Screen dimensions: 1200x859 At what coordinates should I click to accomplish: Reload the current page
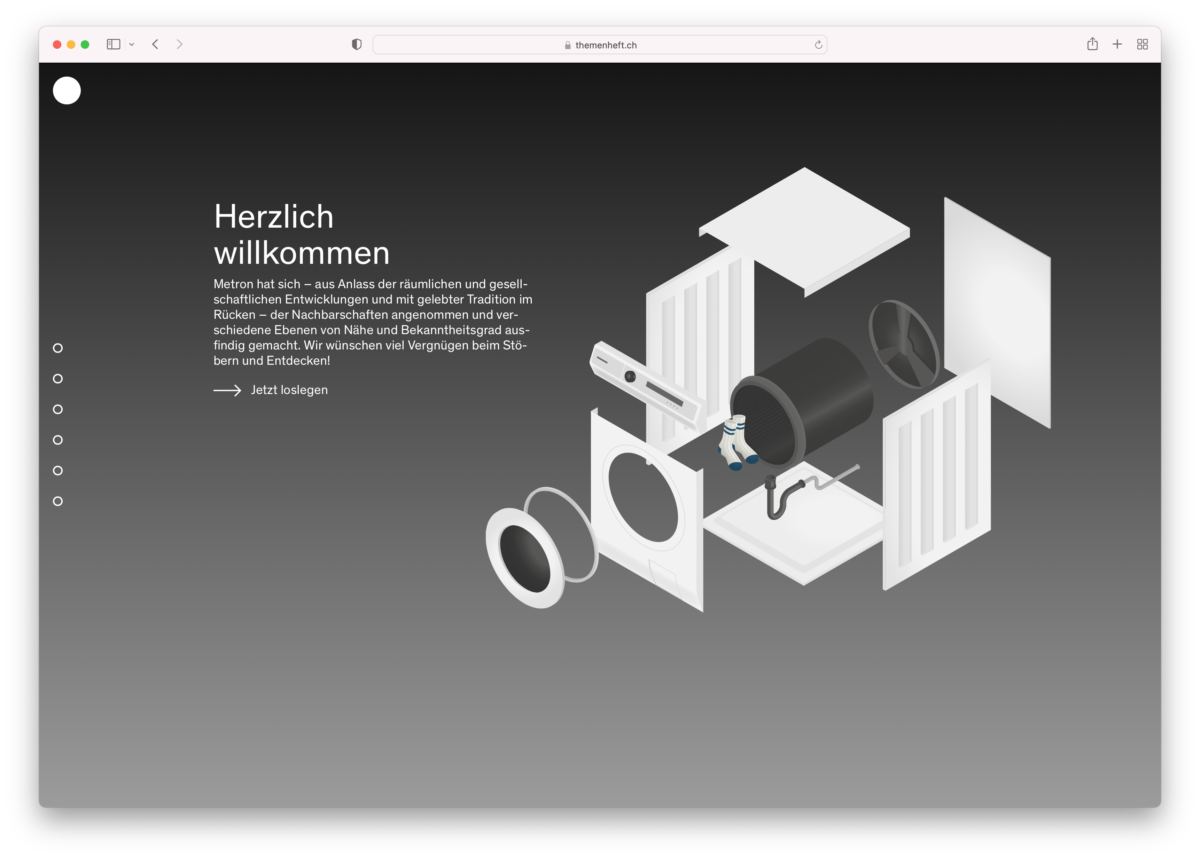coord(818,44)
